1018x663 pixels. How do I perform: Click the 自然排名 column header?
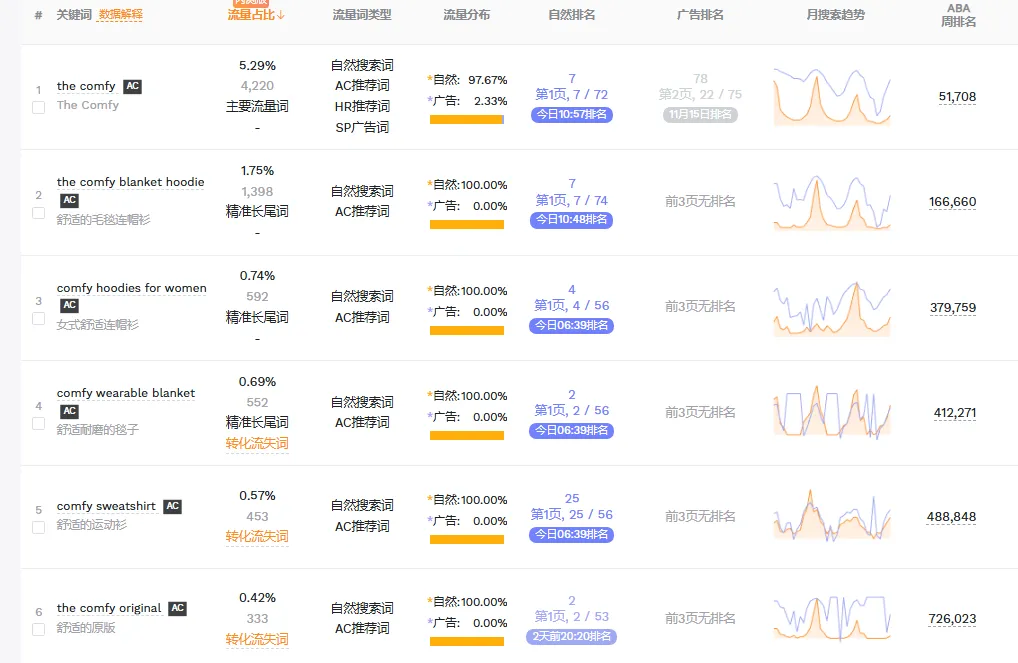click(x=571, y=14)
